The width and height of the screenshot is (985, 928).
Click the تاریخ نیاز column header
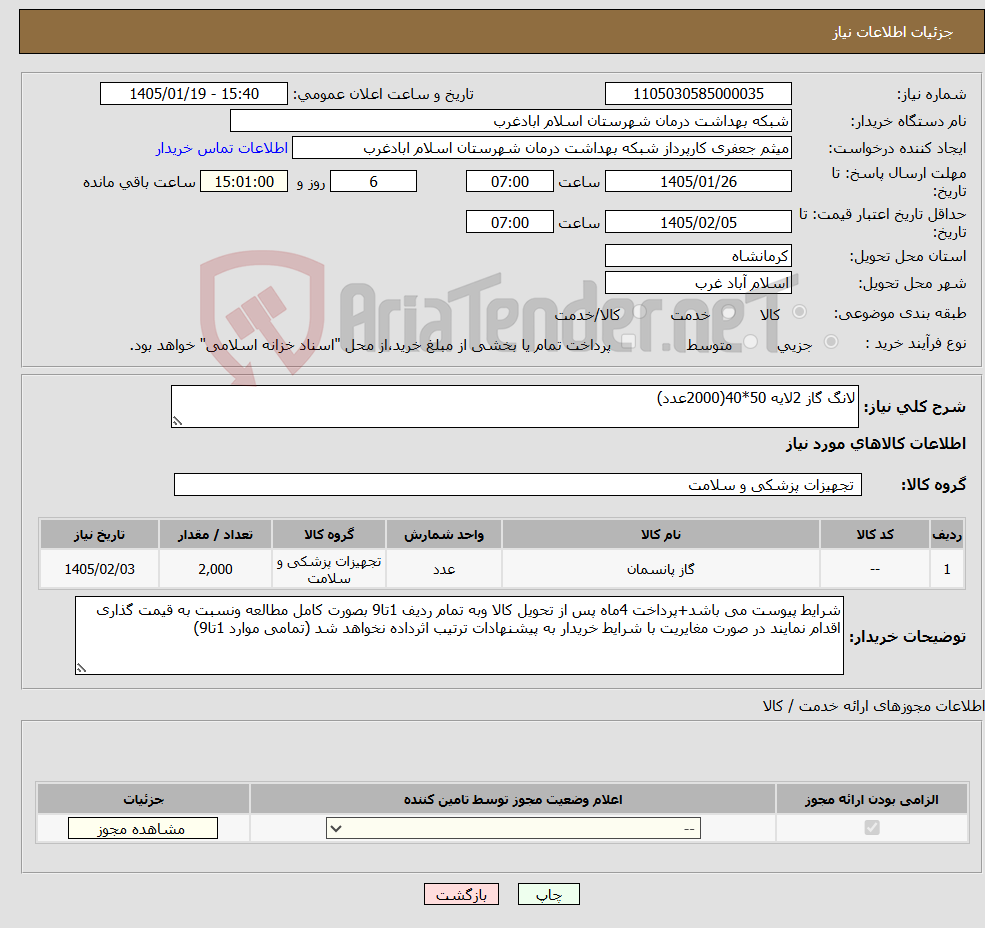(x=99, y=534)
